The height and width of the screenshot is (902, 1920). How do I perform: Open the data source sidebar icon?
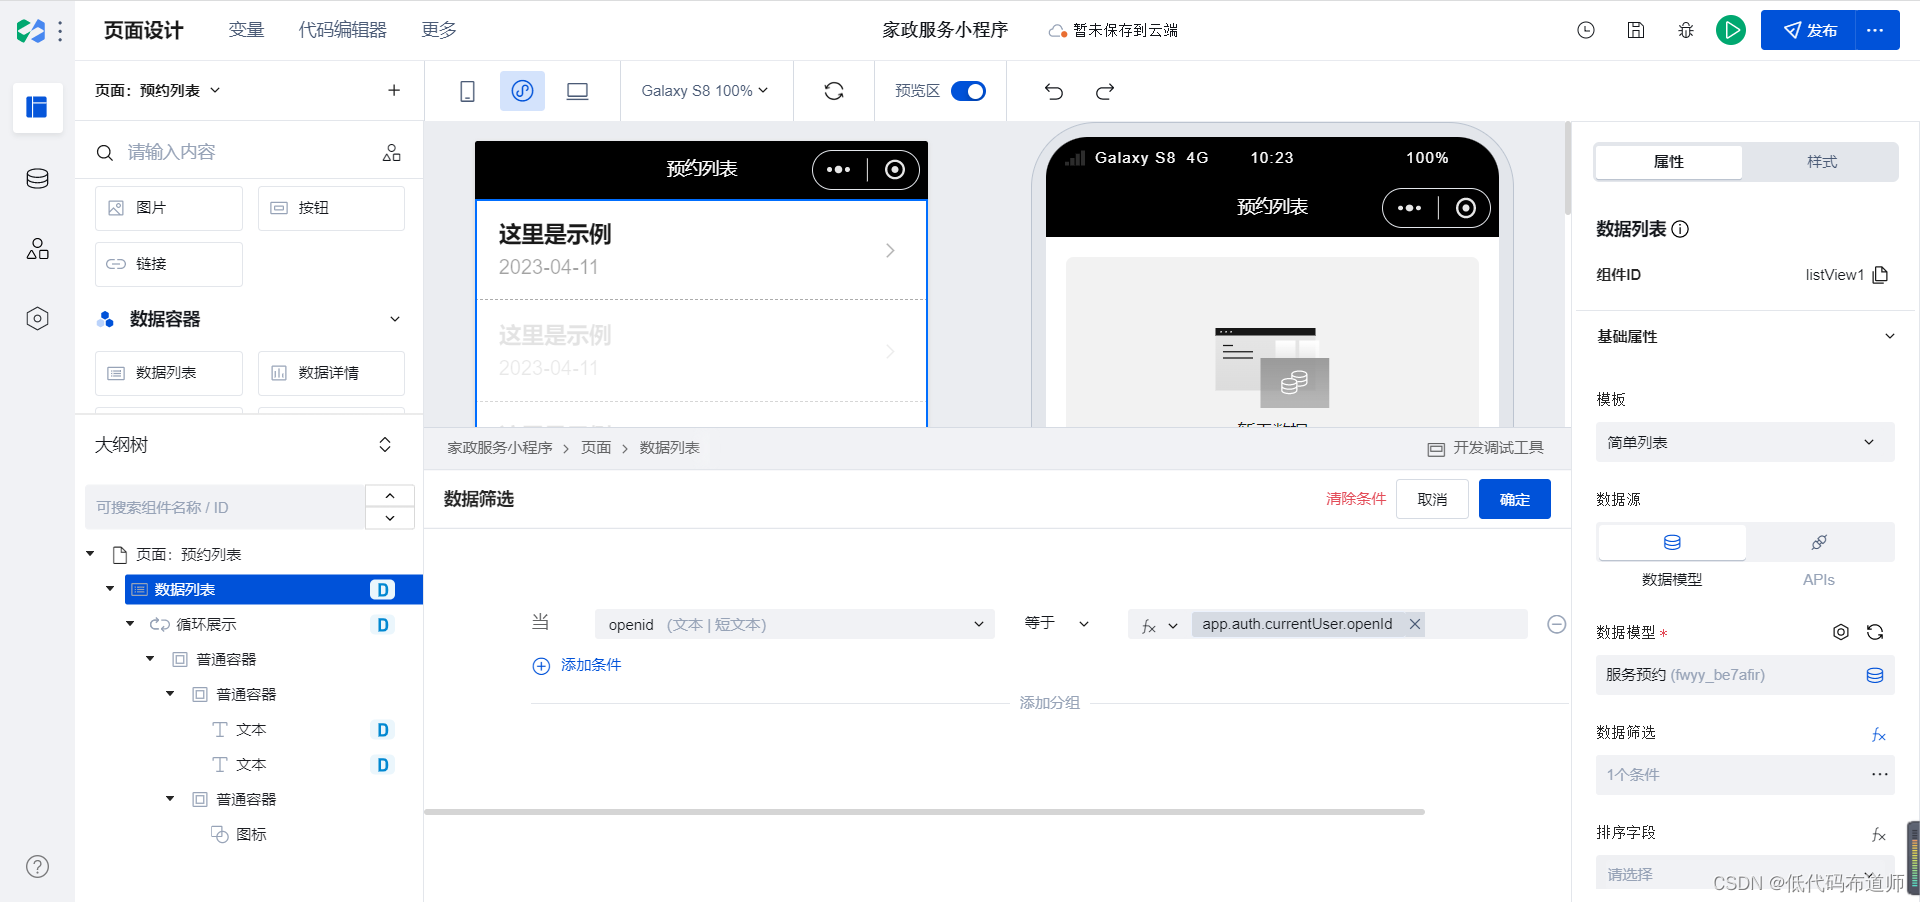[x=37, y=179]
